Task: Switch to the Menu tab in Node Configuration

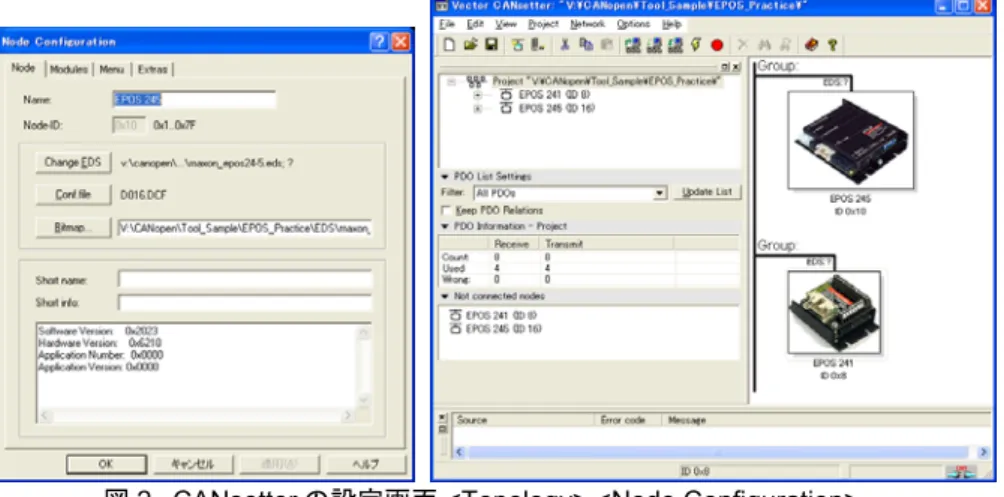Action: 111,70
